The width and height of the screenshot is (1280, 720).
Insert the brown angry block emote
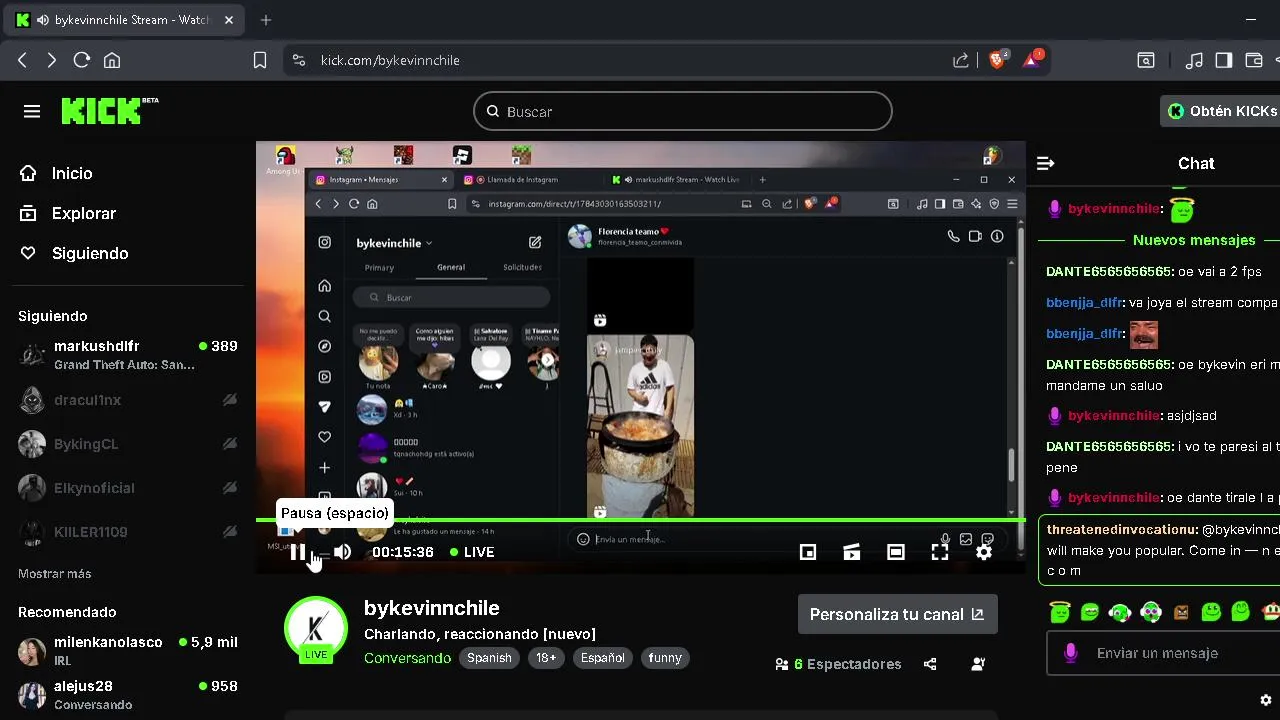(1181, 611)
